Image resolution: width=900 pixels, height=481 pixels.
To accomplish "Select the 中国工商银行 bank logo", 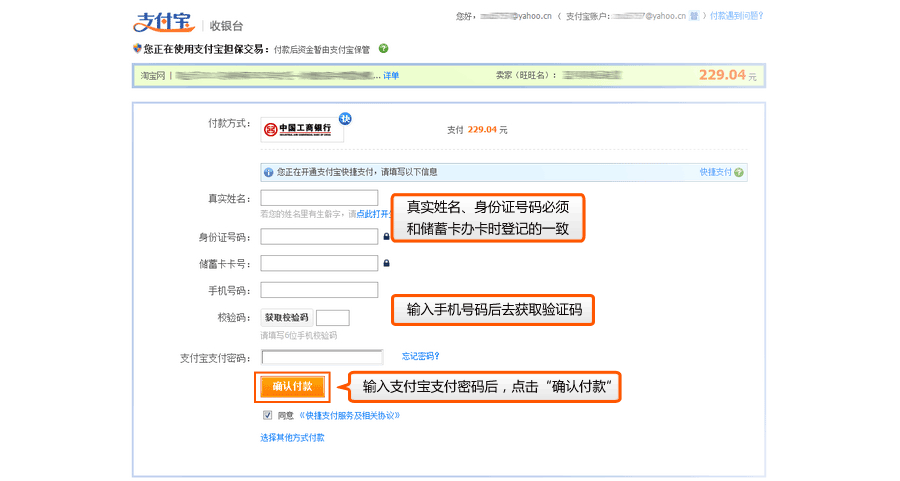I will pos(302,130).
